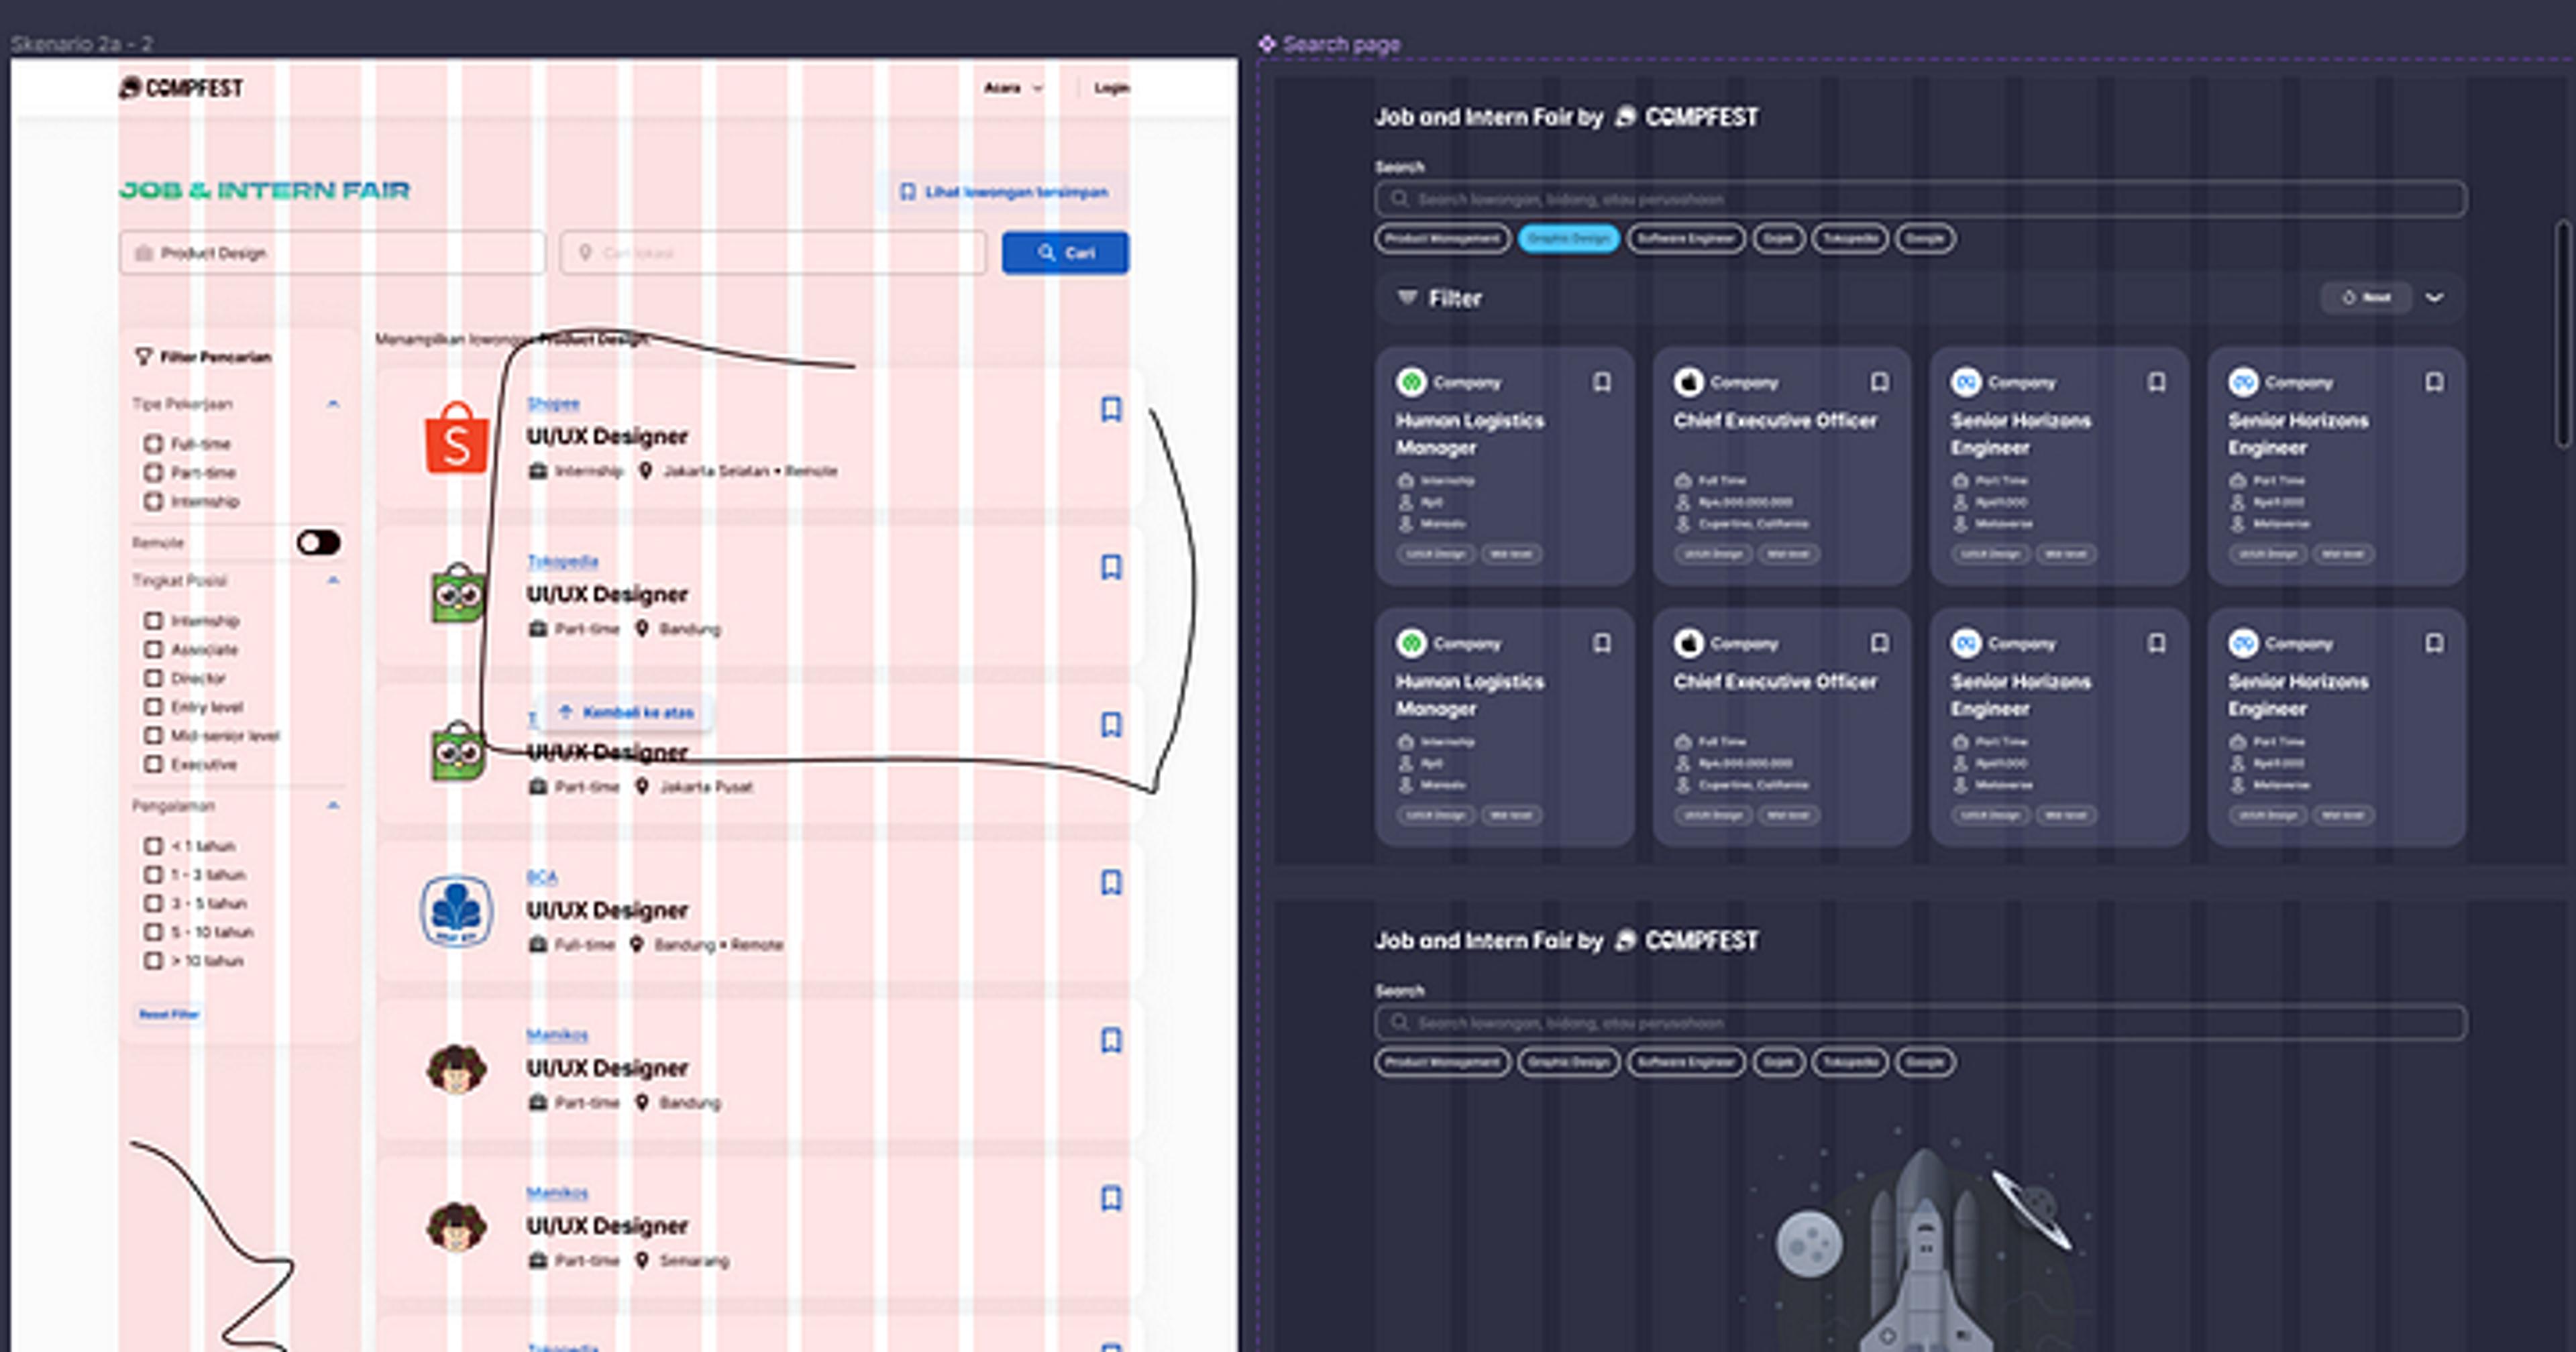Click the right-side vertical scrollbar
2576x1352 pixels.
2562,335
